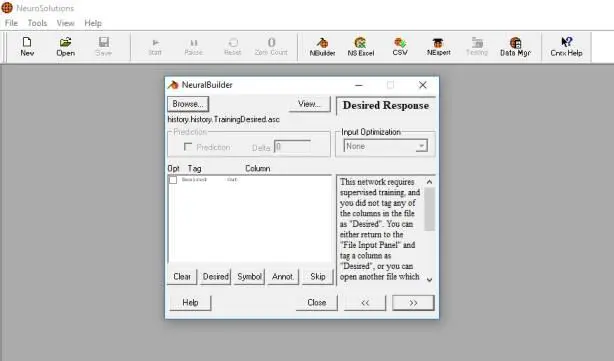Click the Symbol tag button
The image size is (614, 361).
(x=249, y=277)
